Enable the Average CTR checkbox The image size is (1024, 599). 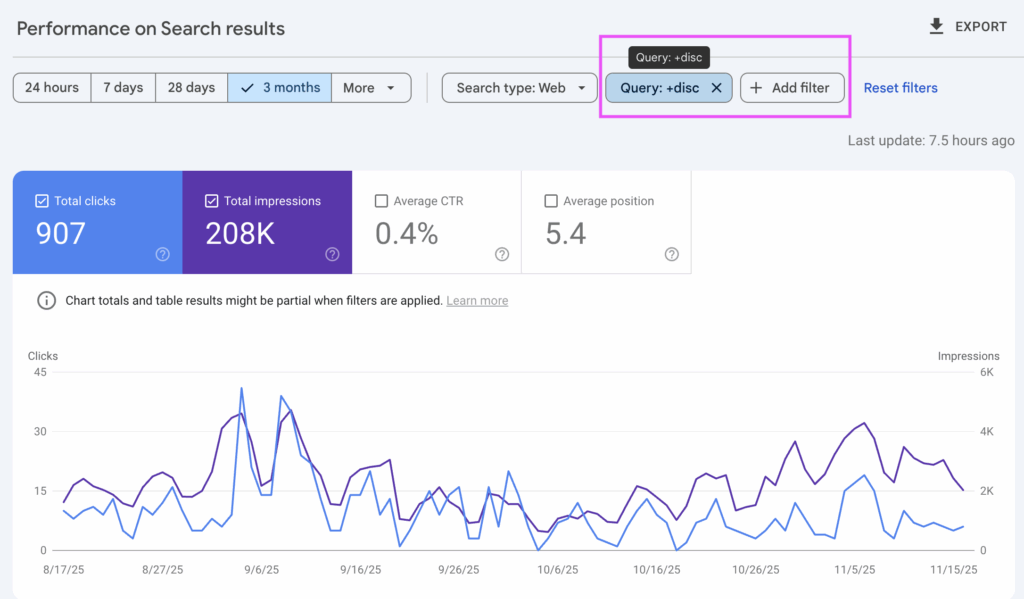(381, 200)
